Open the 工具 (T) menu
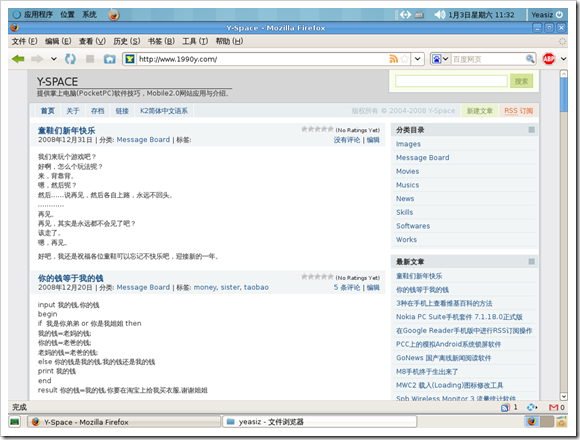The image size is (580, 440). pyautogui.click(x=195, y=41)
